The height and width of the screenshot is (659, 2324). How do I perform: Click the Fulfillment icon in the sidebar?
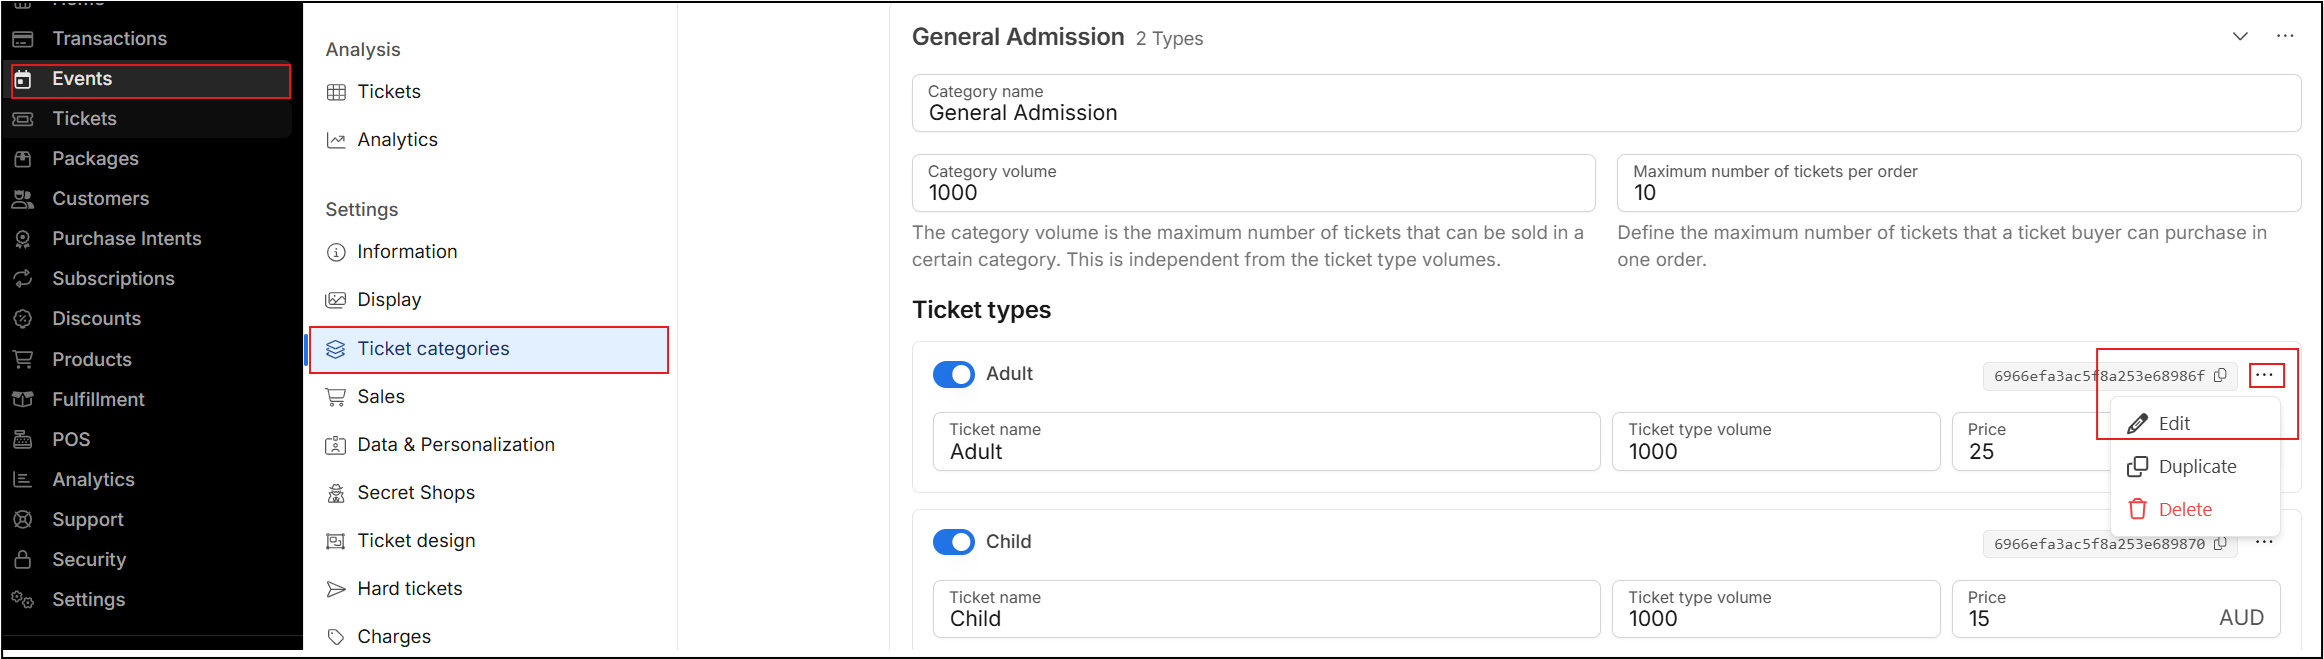[x=22, y=399]
